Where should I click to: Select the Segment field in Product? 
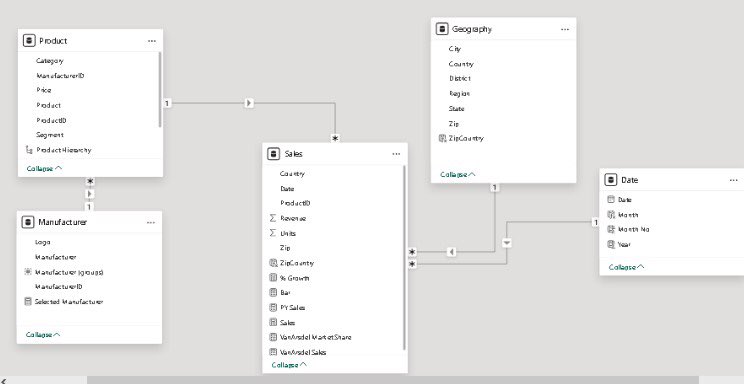coord(50,135)
